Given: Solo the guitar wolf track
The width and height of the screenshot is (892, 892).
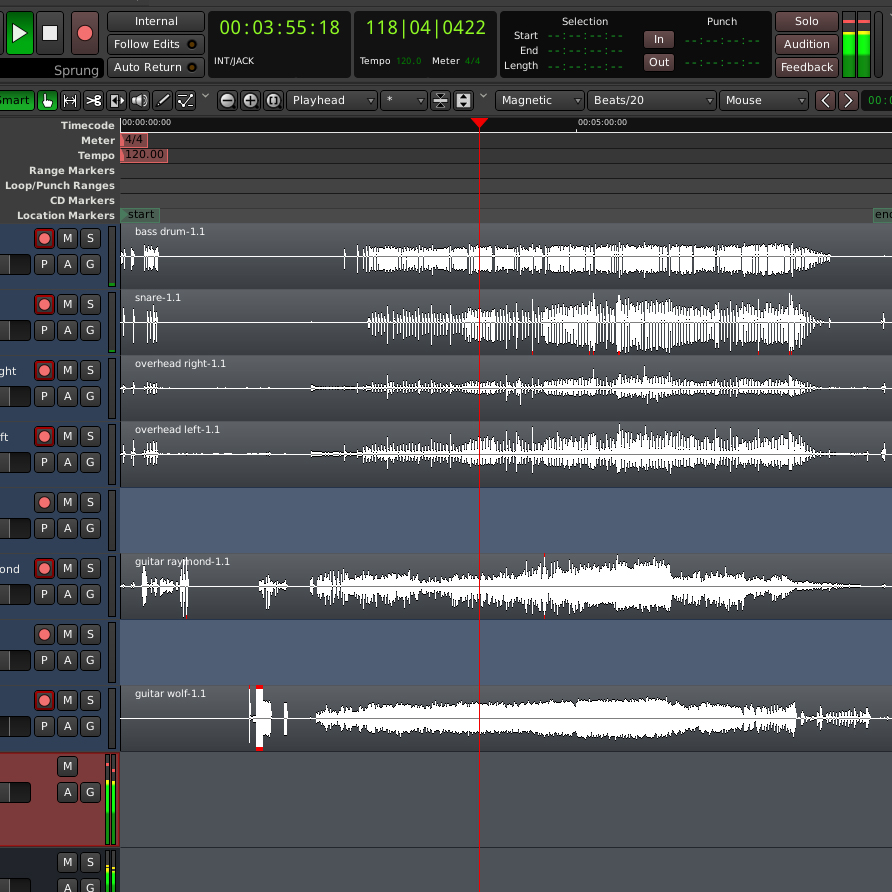Looking at the screenshot, I should [x=90, y=700].
